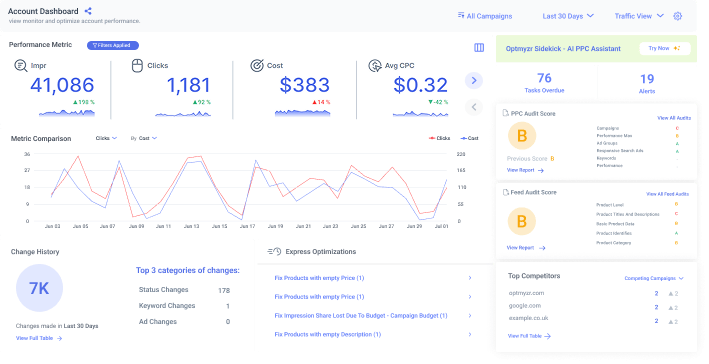The image size is (709, 364).
Task: Click the Impr sparkline chart
Action: pyautogui.click(x=66, y=113)
